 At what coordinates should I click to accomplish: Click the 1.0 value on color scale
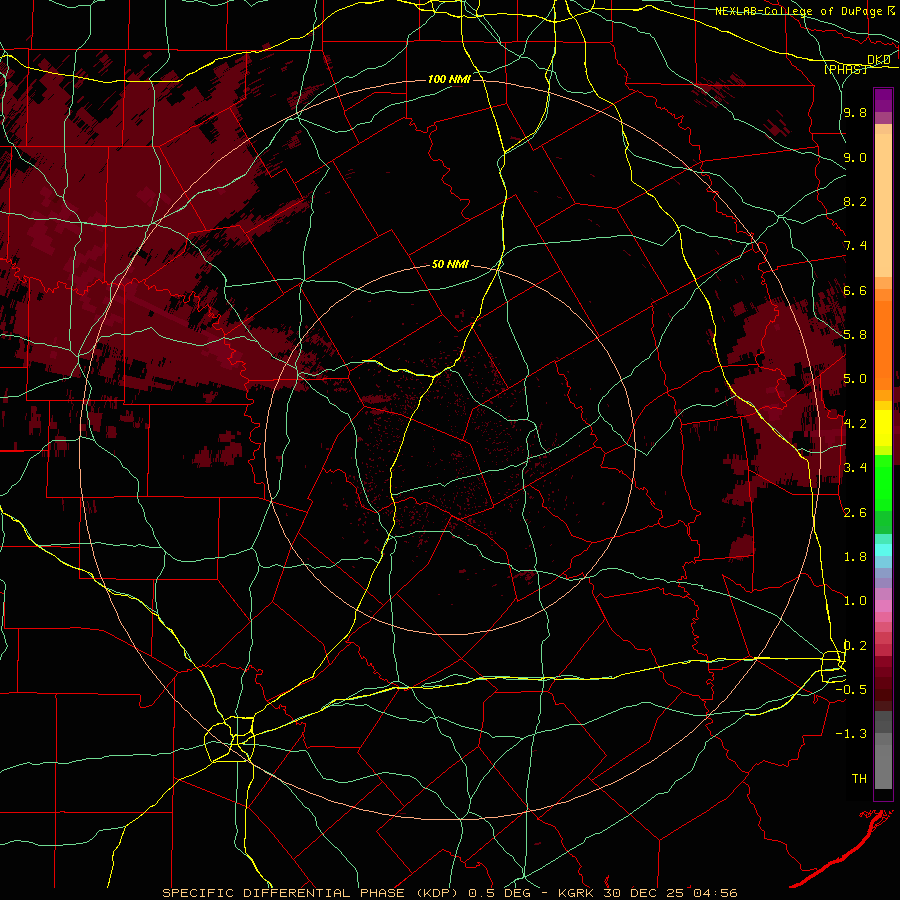pos(855,601)
